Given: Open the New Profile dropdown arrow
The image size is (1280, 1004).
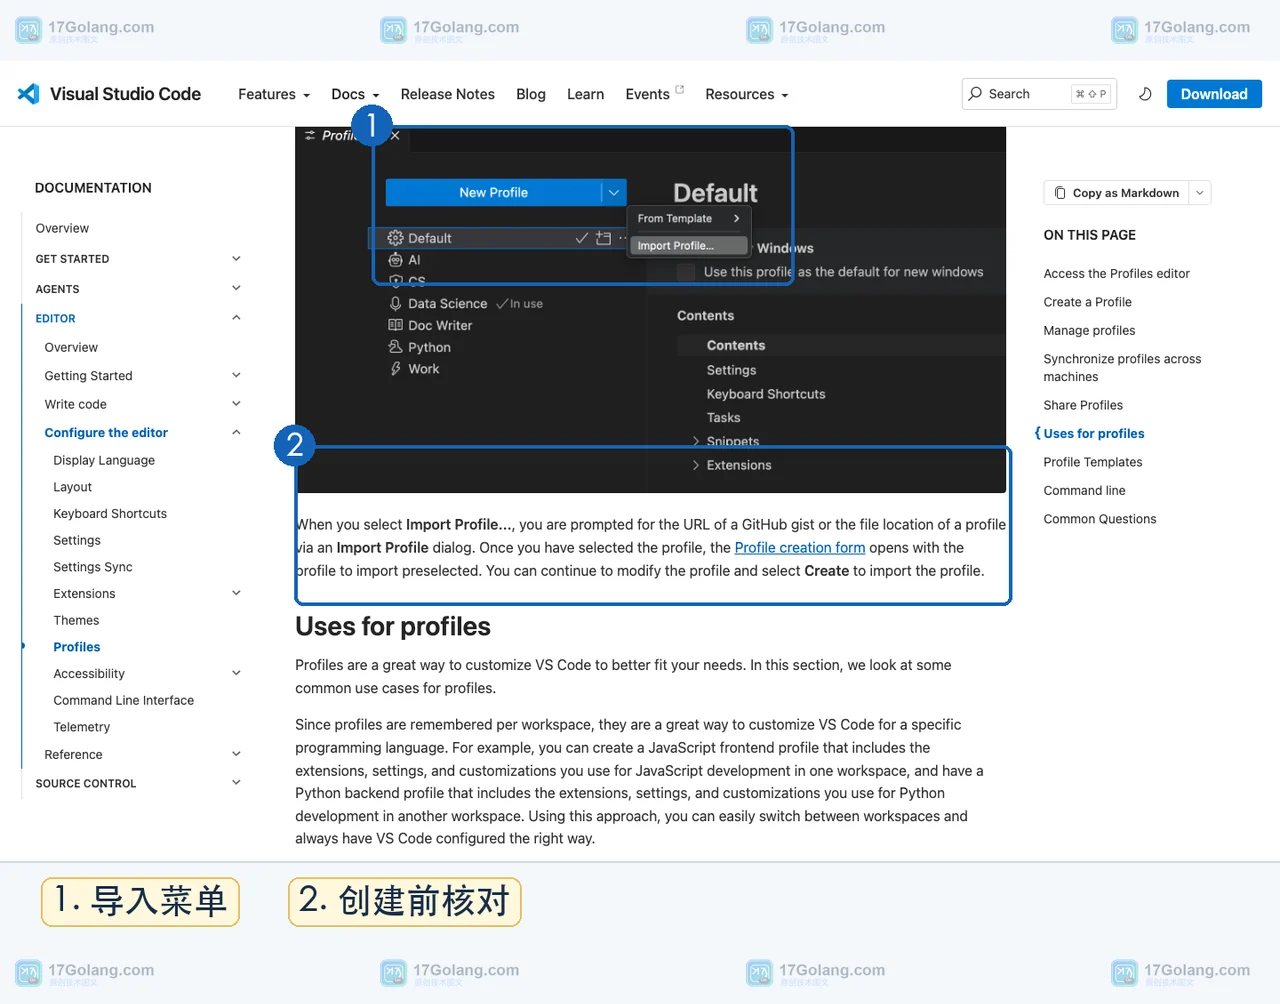Looking at the screenshot, I should tap(614, 192).
